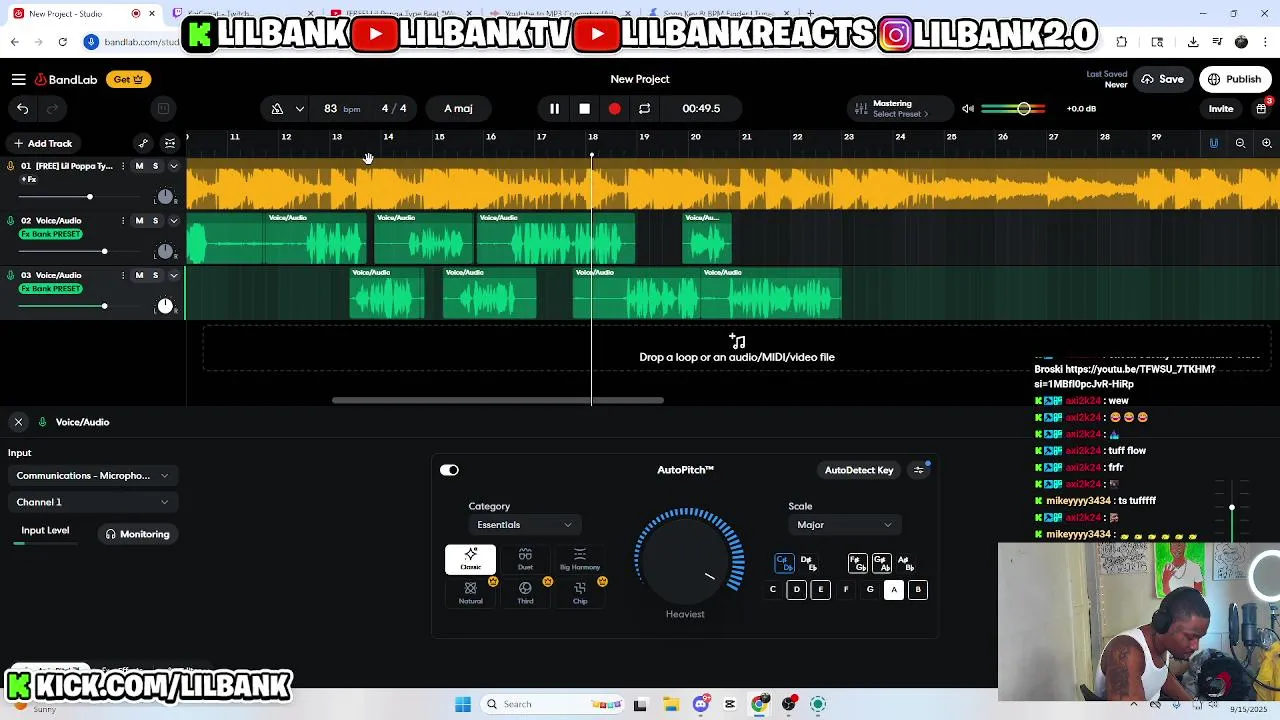1280x720 pixels.
Task: Open the Channel 1 dropdown
Action: click(x=92, y=502)
